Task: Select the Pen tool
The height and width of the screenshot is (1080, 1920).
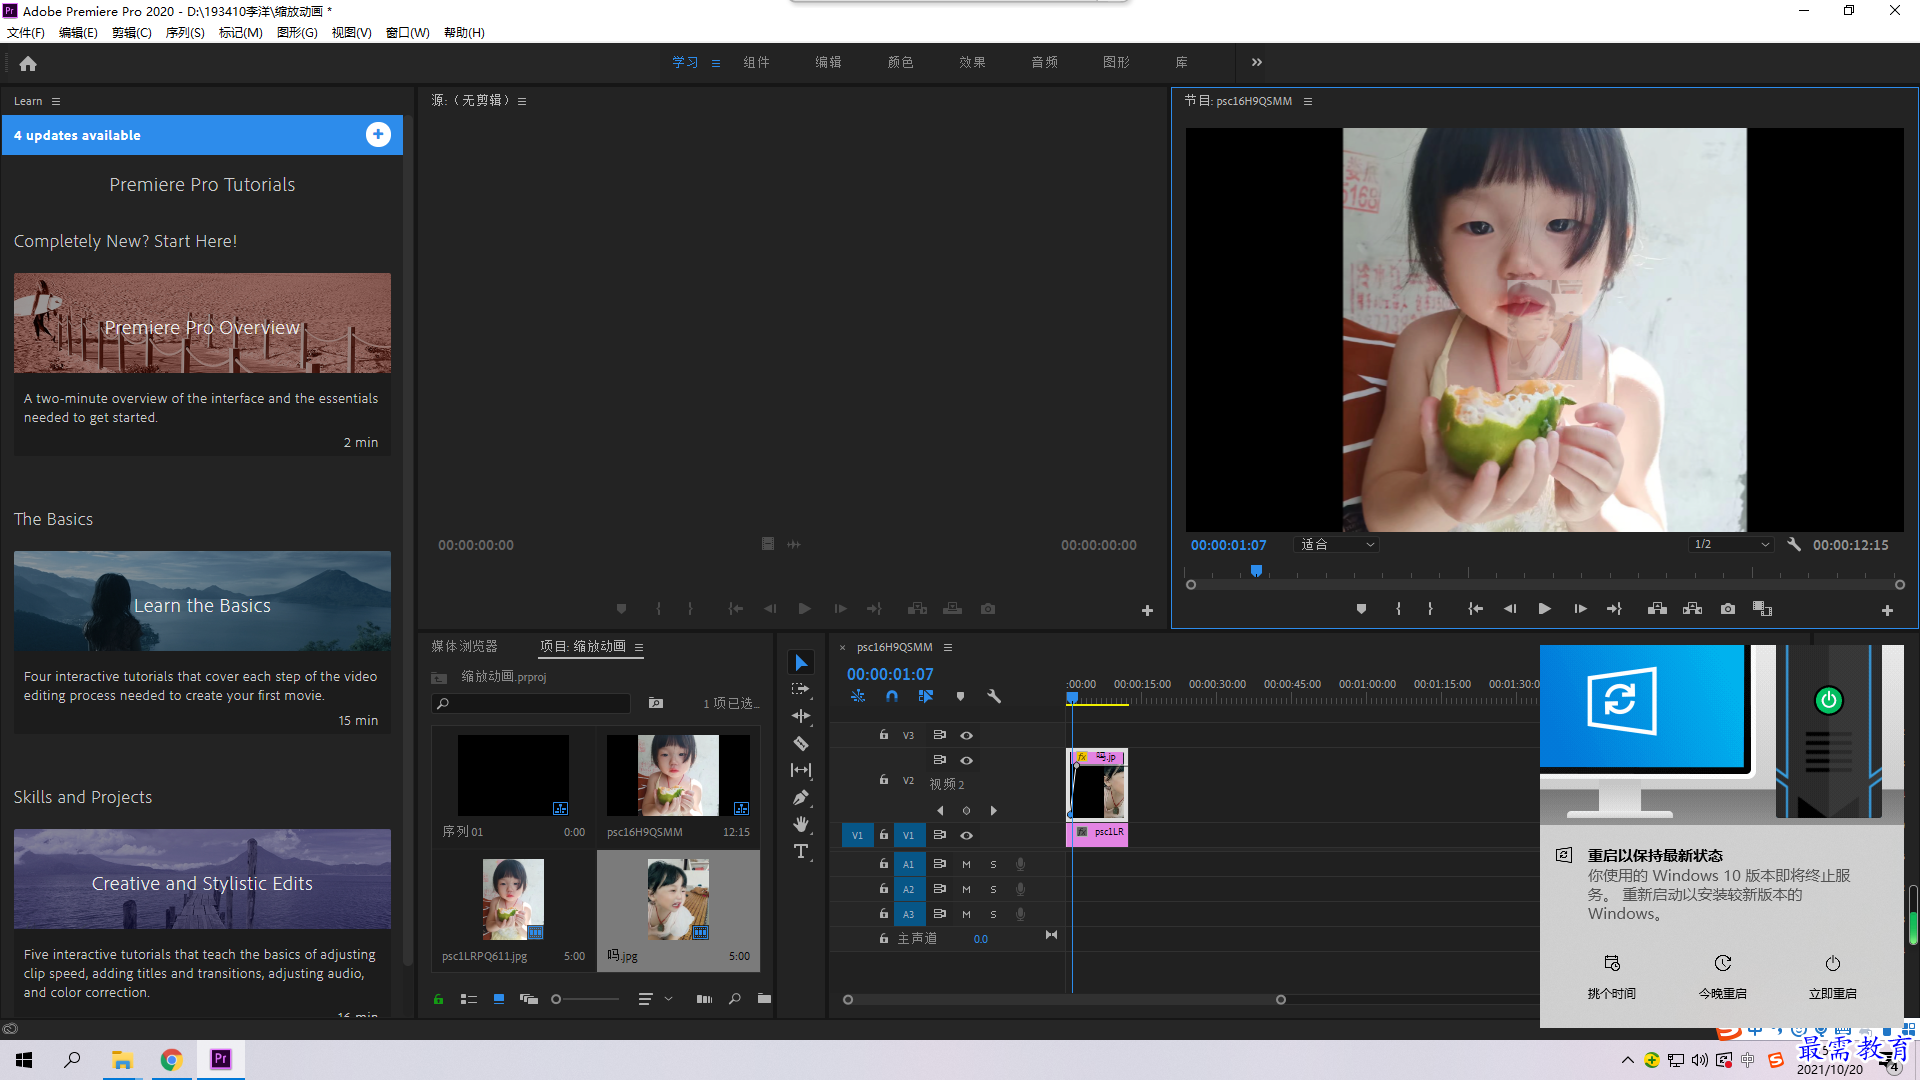Action: pos(801,797)
